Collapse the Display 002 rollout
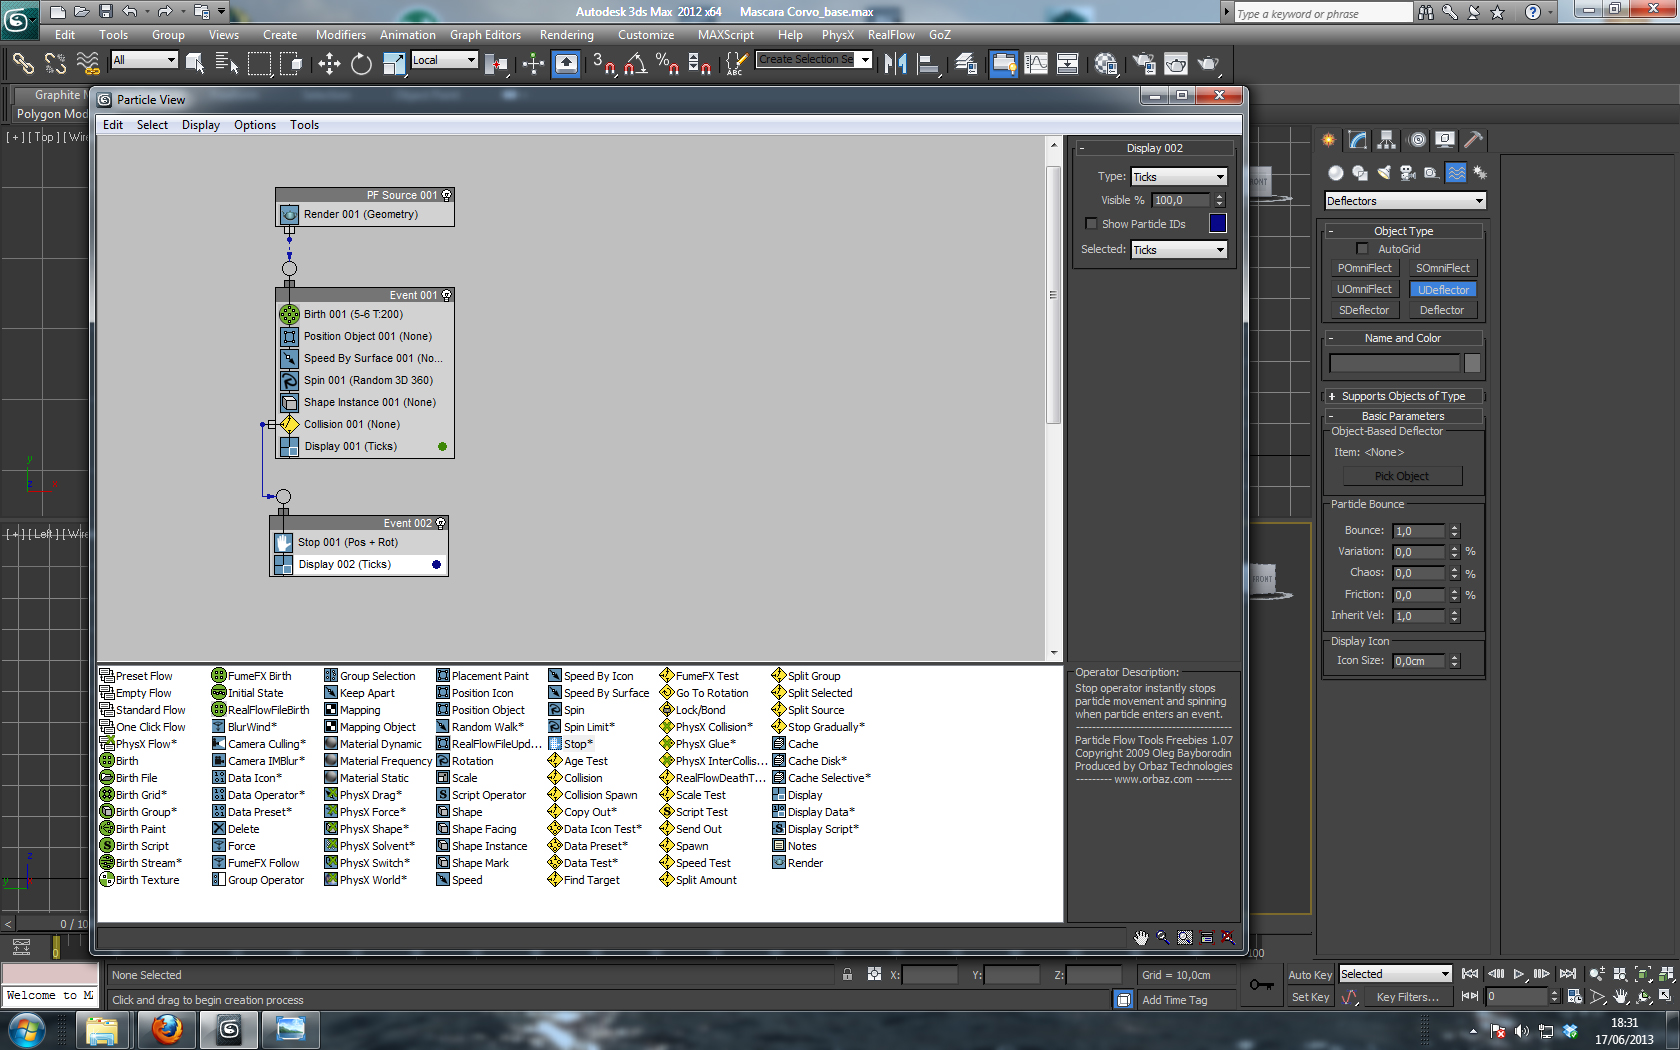The image size is (1680, 1050). [1155, 148]
